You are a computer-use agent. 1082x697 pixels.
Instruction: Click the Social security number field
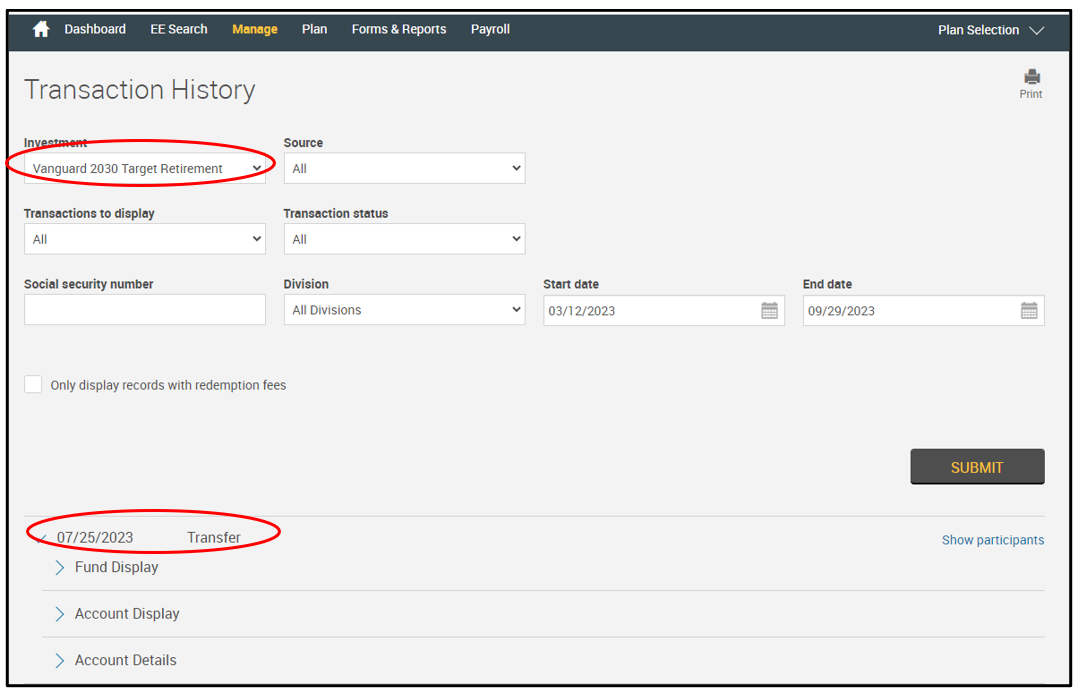click(x=145, y=311)
